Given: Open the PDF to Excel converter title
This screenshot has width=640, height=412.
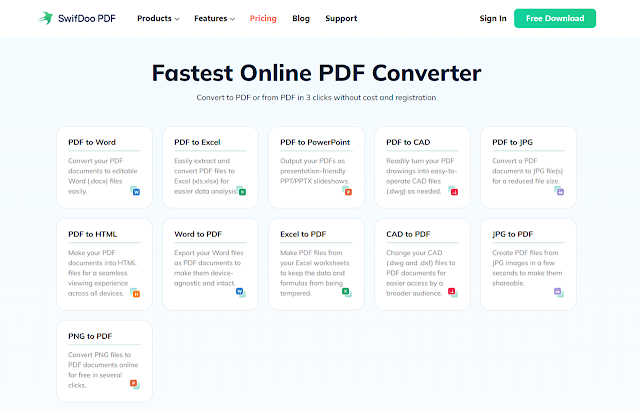Looking at the screenshot, I should 197,142.
